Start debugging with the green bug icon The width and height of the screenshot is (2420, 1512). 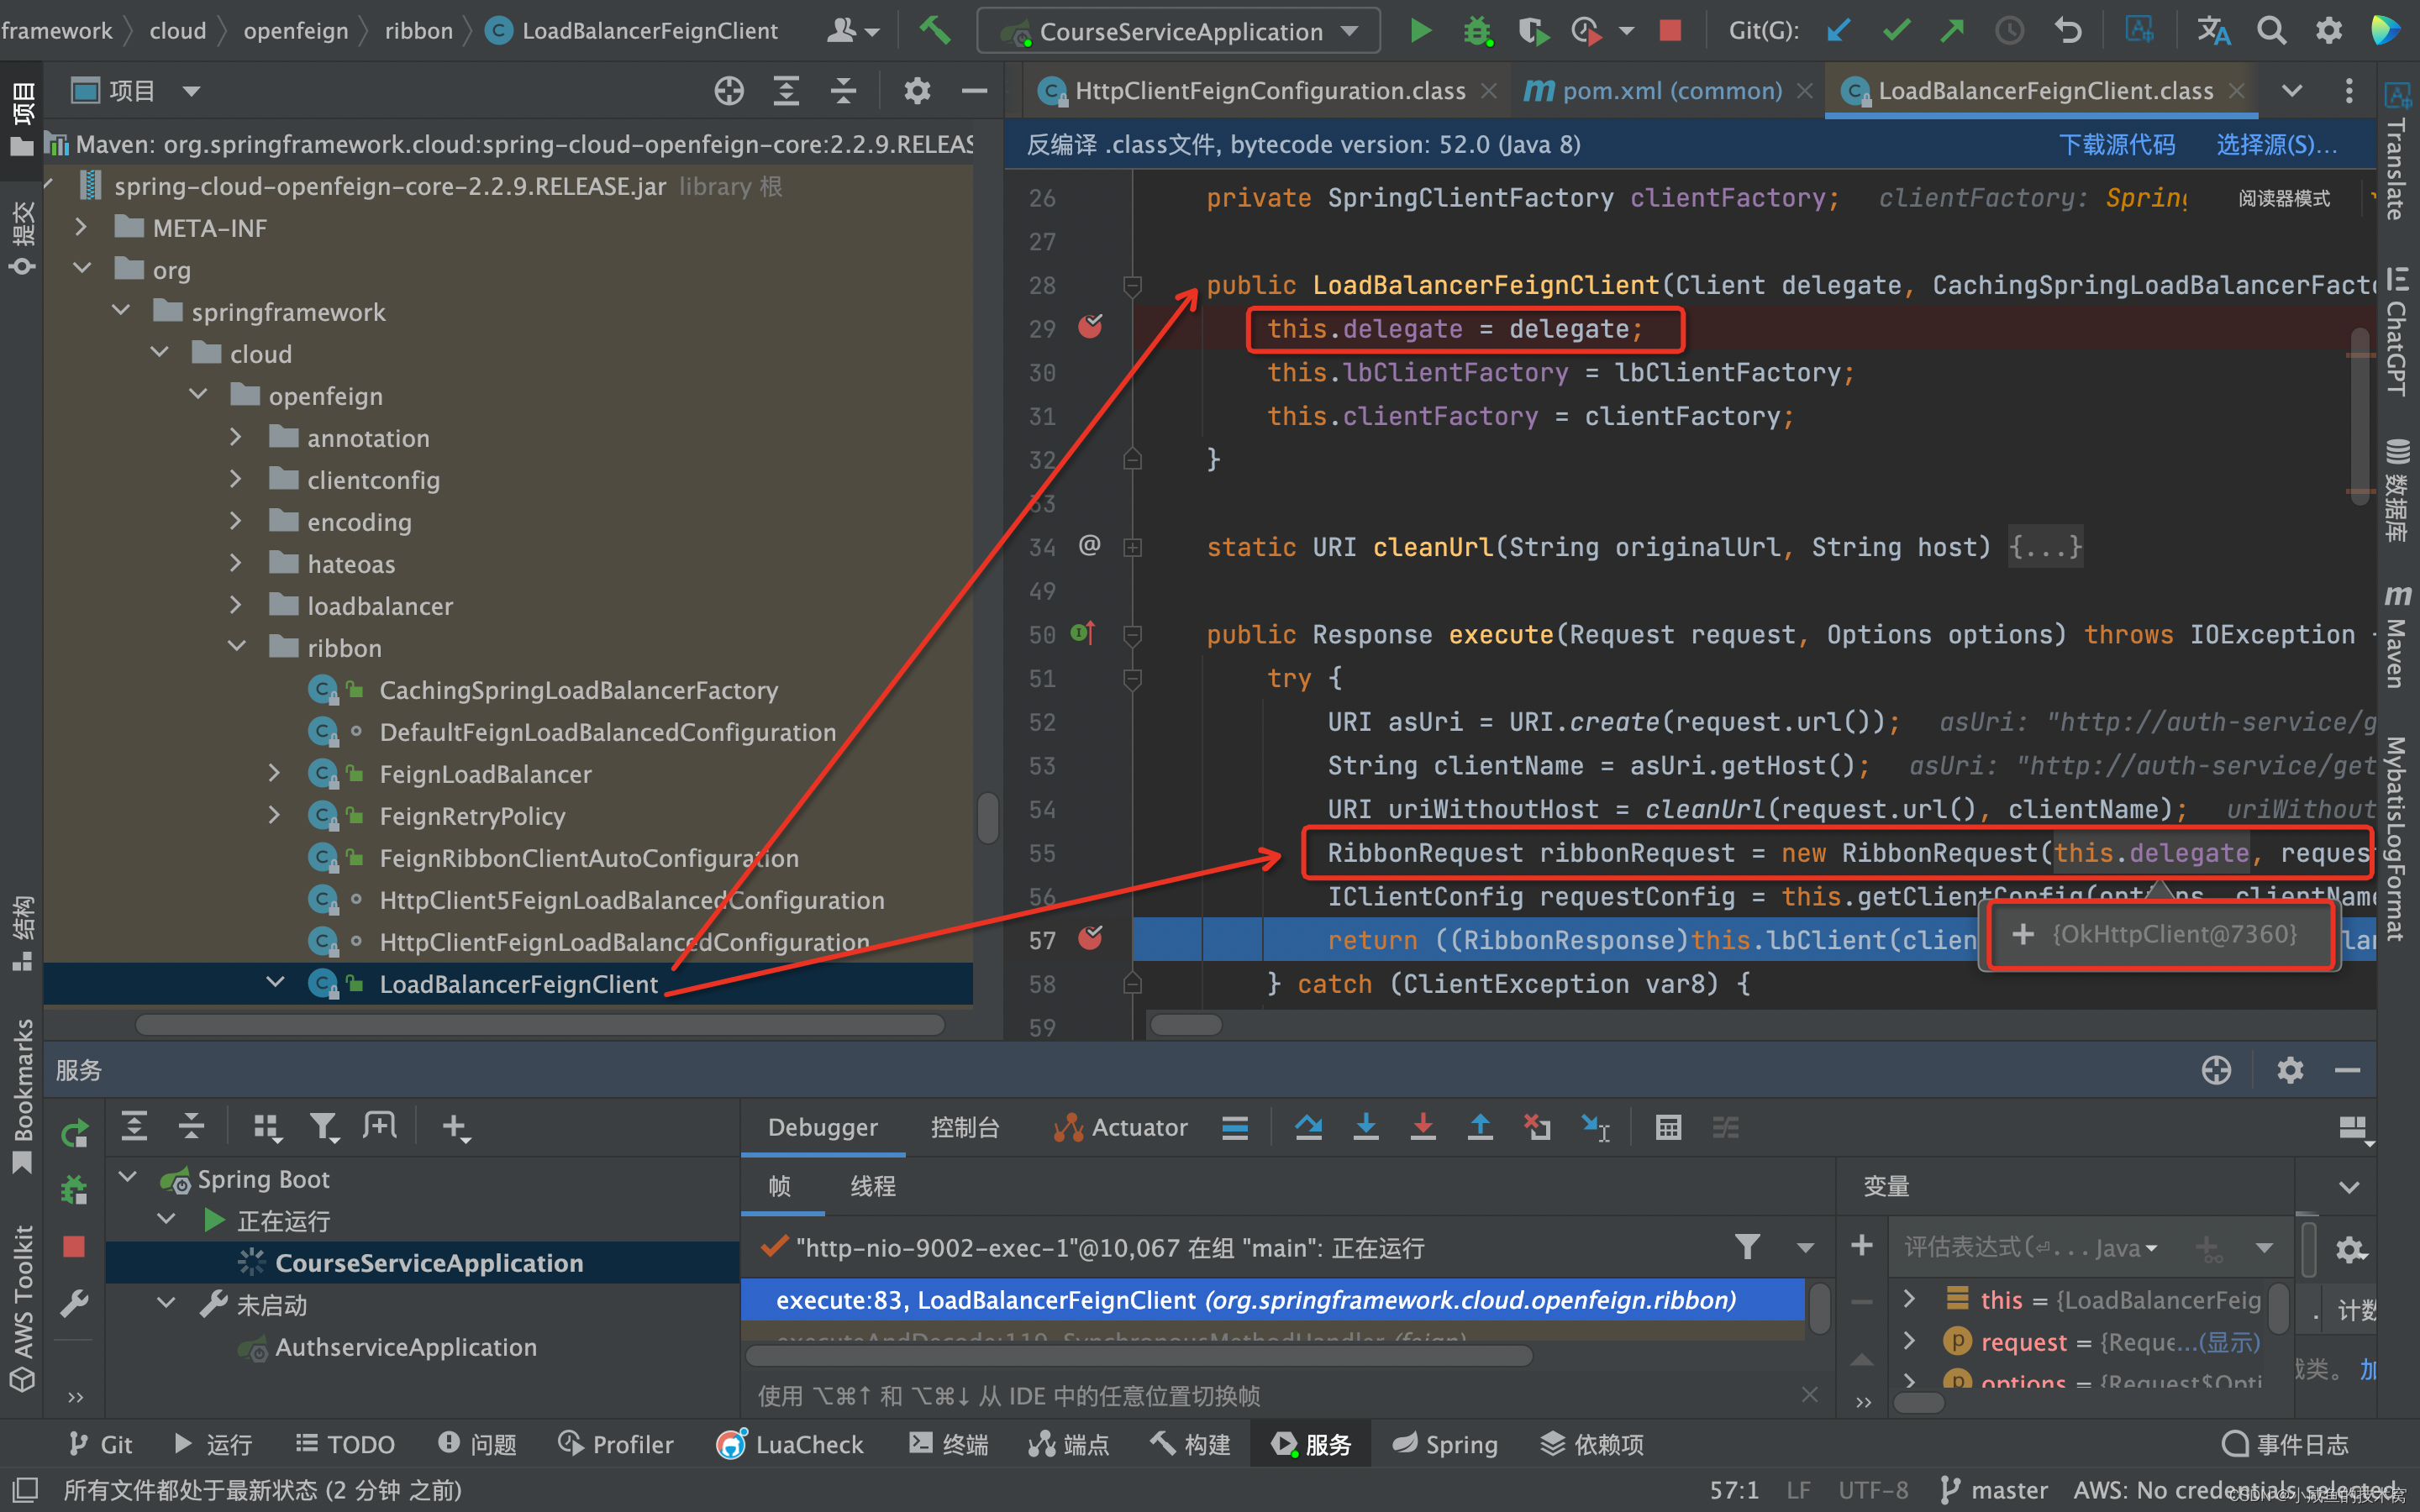click(x=1476, y=31)
